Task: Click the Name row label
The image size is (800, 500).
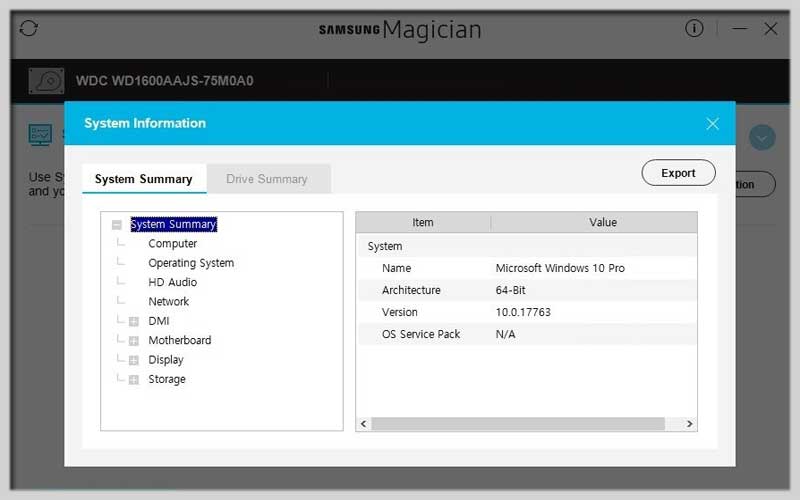Action: 396,268
